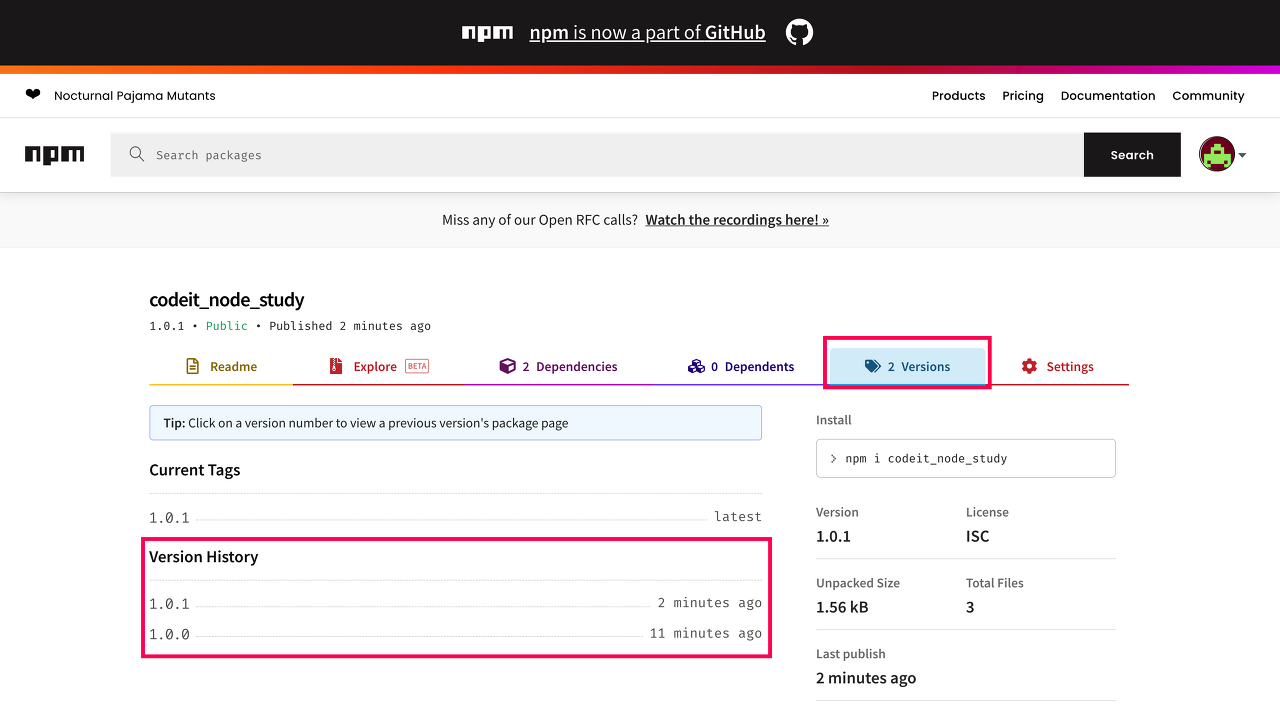Go to npm home via main logo

55,155
